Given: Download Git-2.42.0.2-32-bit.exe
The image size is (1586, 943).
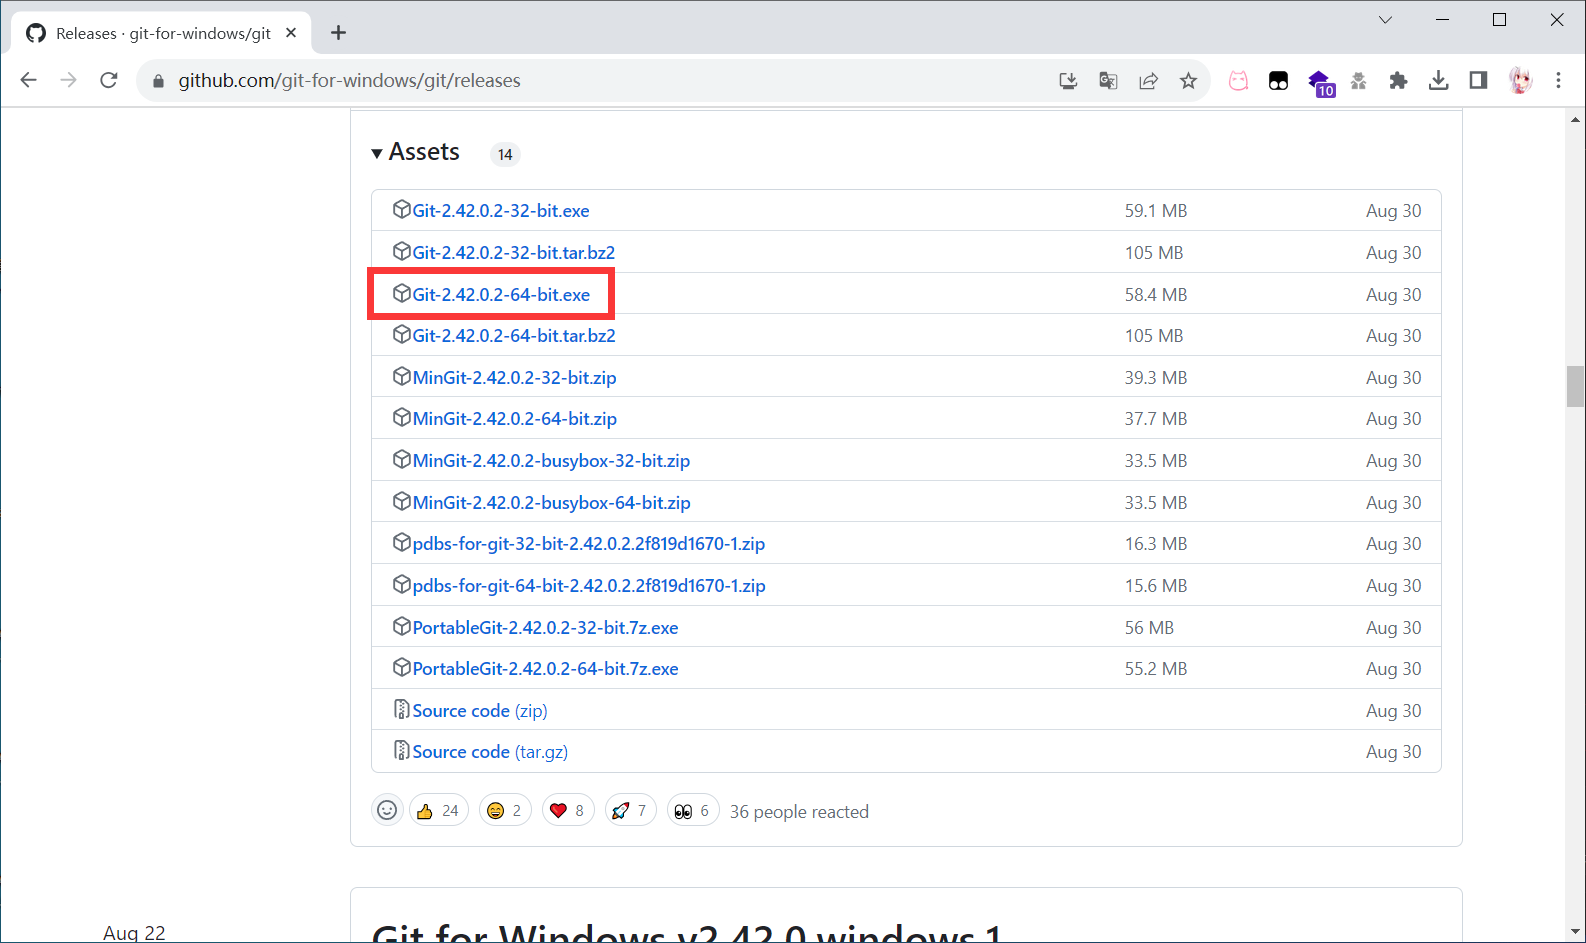Looking at the screenshot, I should 501,211.
